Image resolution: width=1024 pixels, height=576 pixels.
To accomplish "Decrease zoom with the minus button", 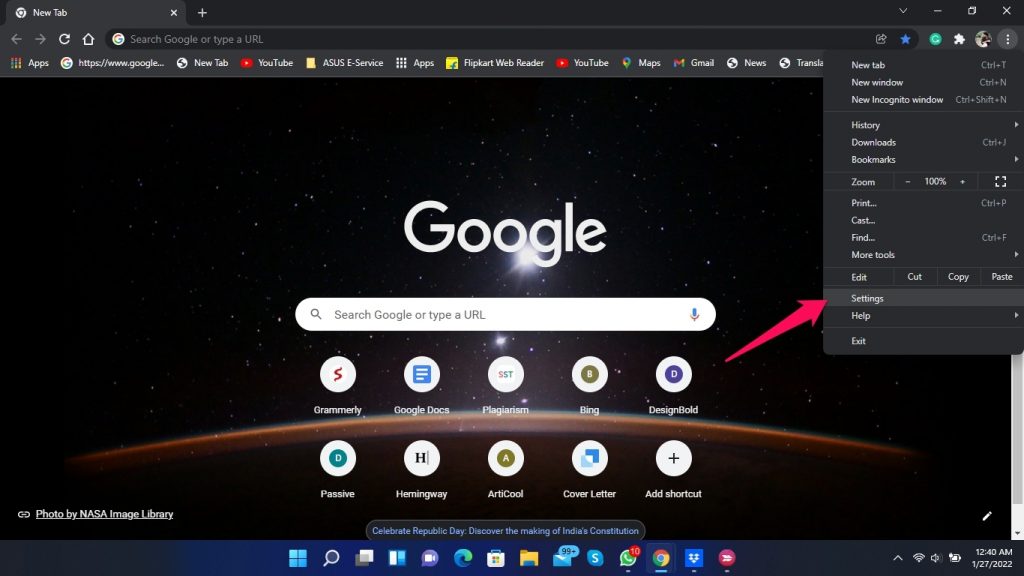I will (x=908, y=182).
